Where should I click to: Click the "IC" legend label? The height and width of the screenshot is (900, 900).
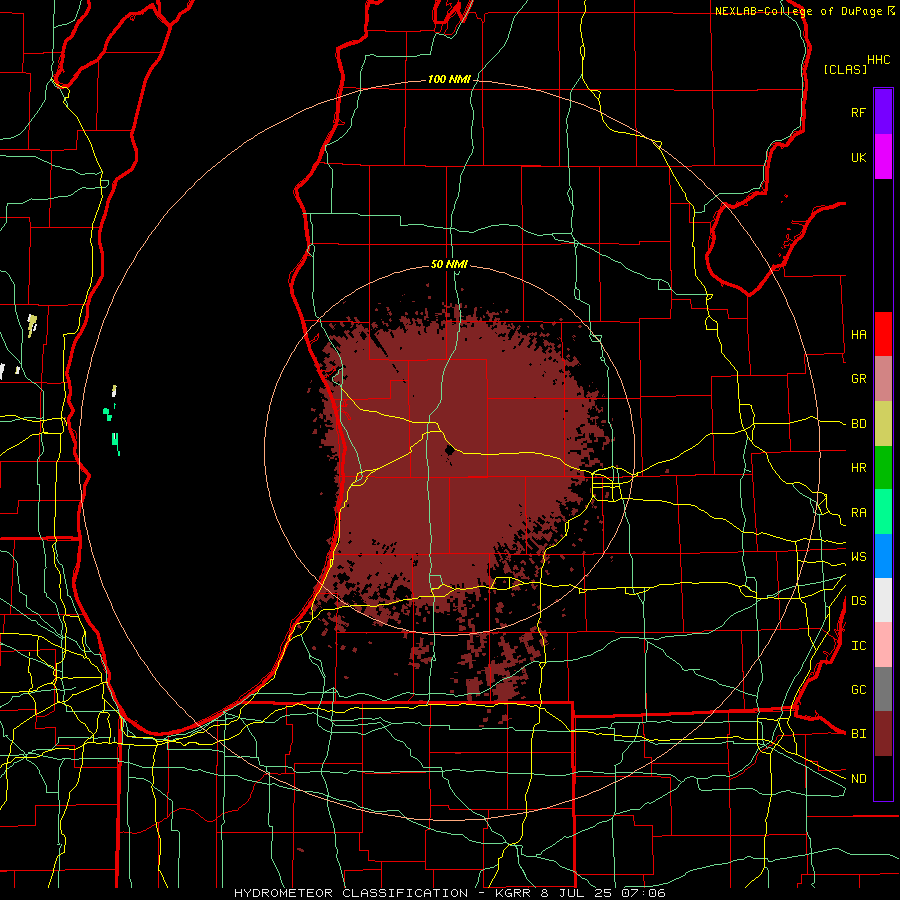858,646
